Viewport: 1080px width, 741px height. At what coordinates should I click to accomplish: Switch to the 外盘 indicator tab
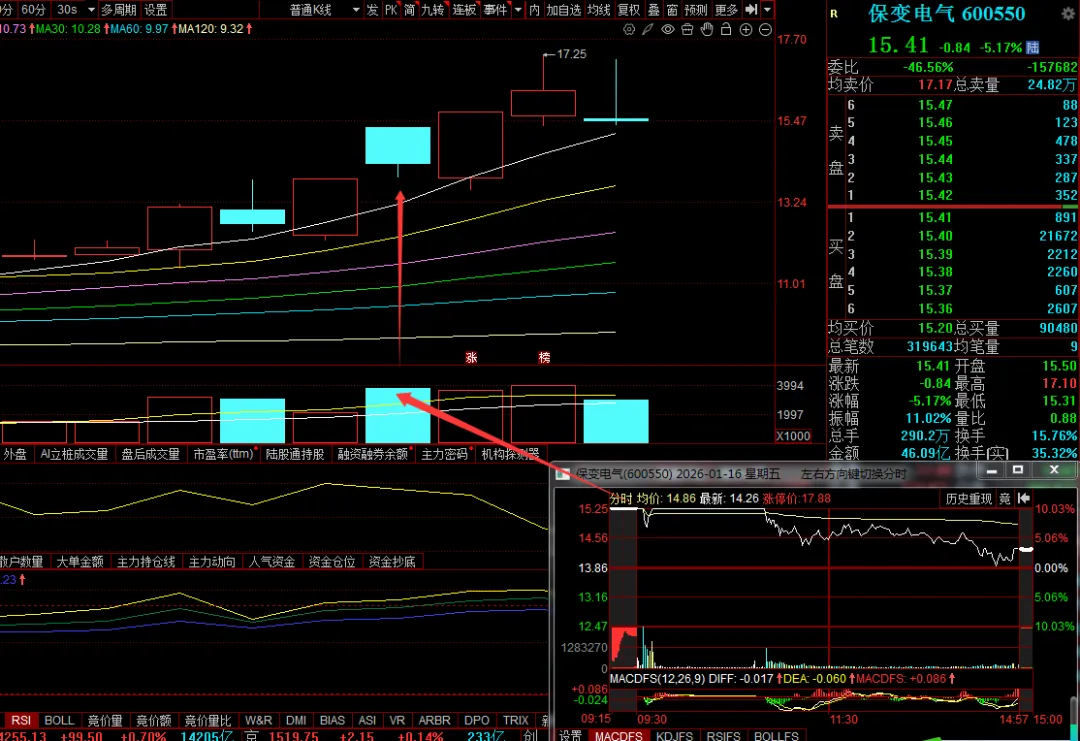tap(15, 454)
